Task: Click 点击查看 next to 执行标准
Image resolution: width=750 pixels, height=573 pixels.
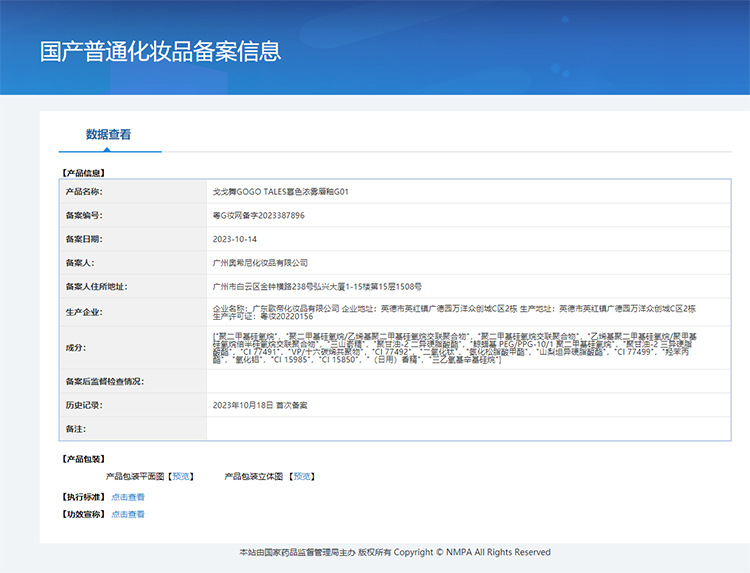Action: 128,497
